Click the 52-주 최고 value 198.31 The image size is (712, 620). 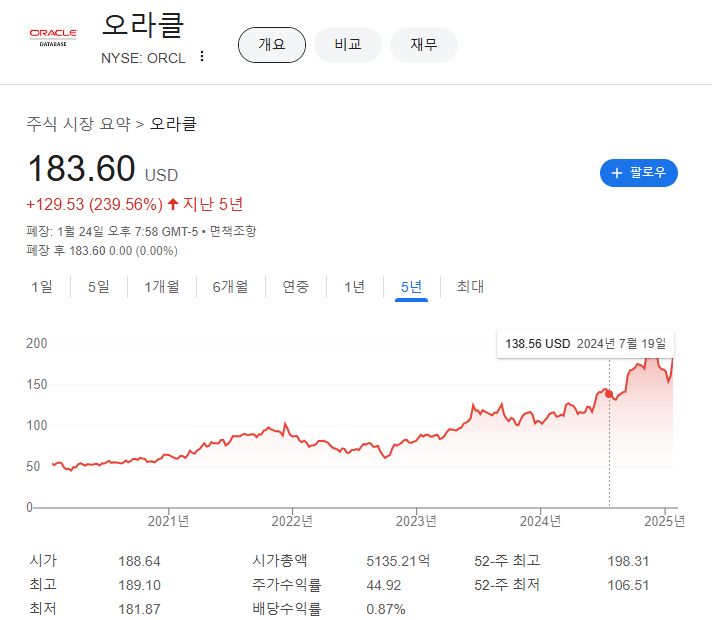628,561
